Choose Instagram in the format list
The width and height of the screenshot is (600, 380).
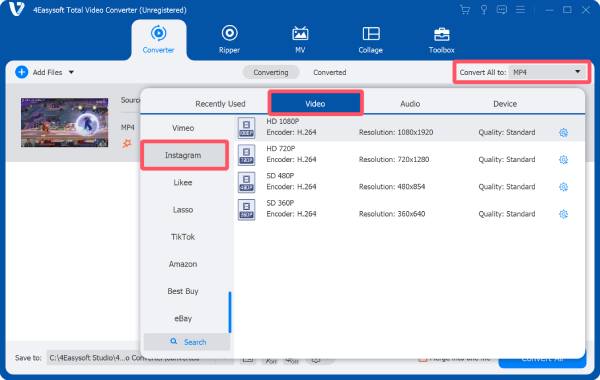point(183,155)
